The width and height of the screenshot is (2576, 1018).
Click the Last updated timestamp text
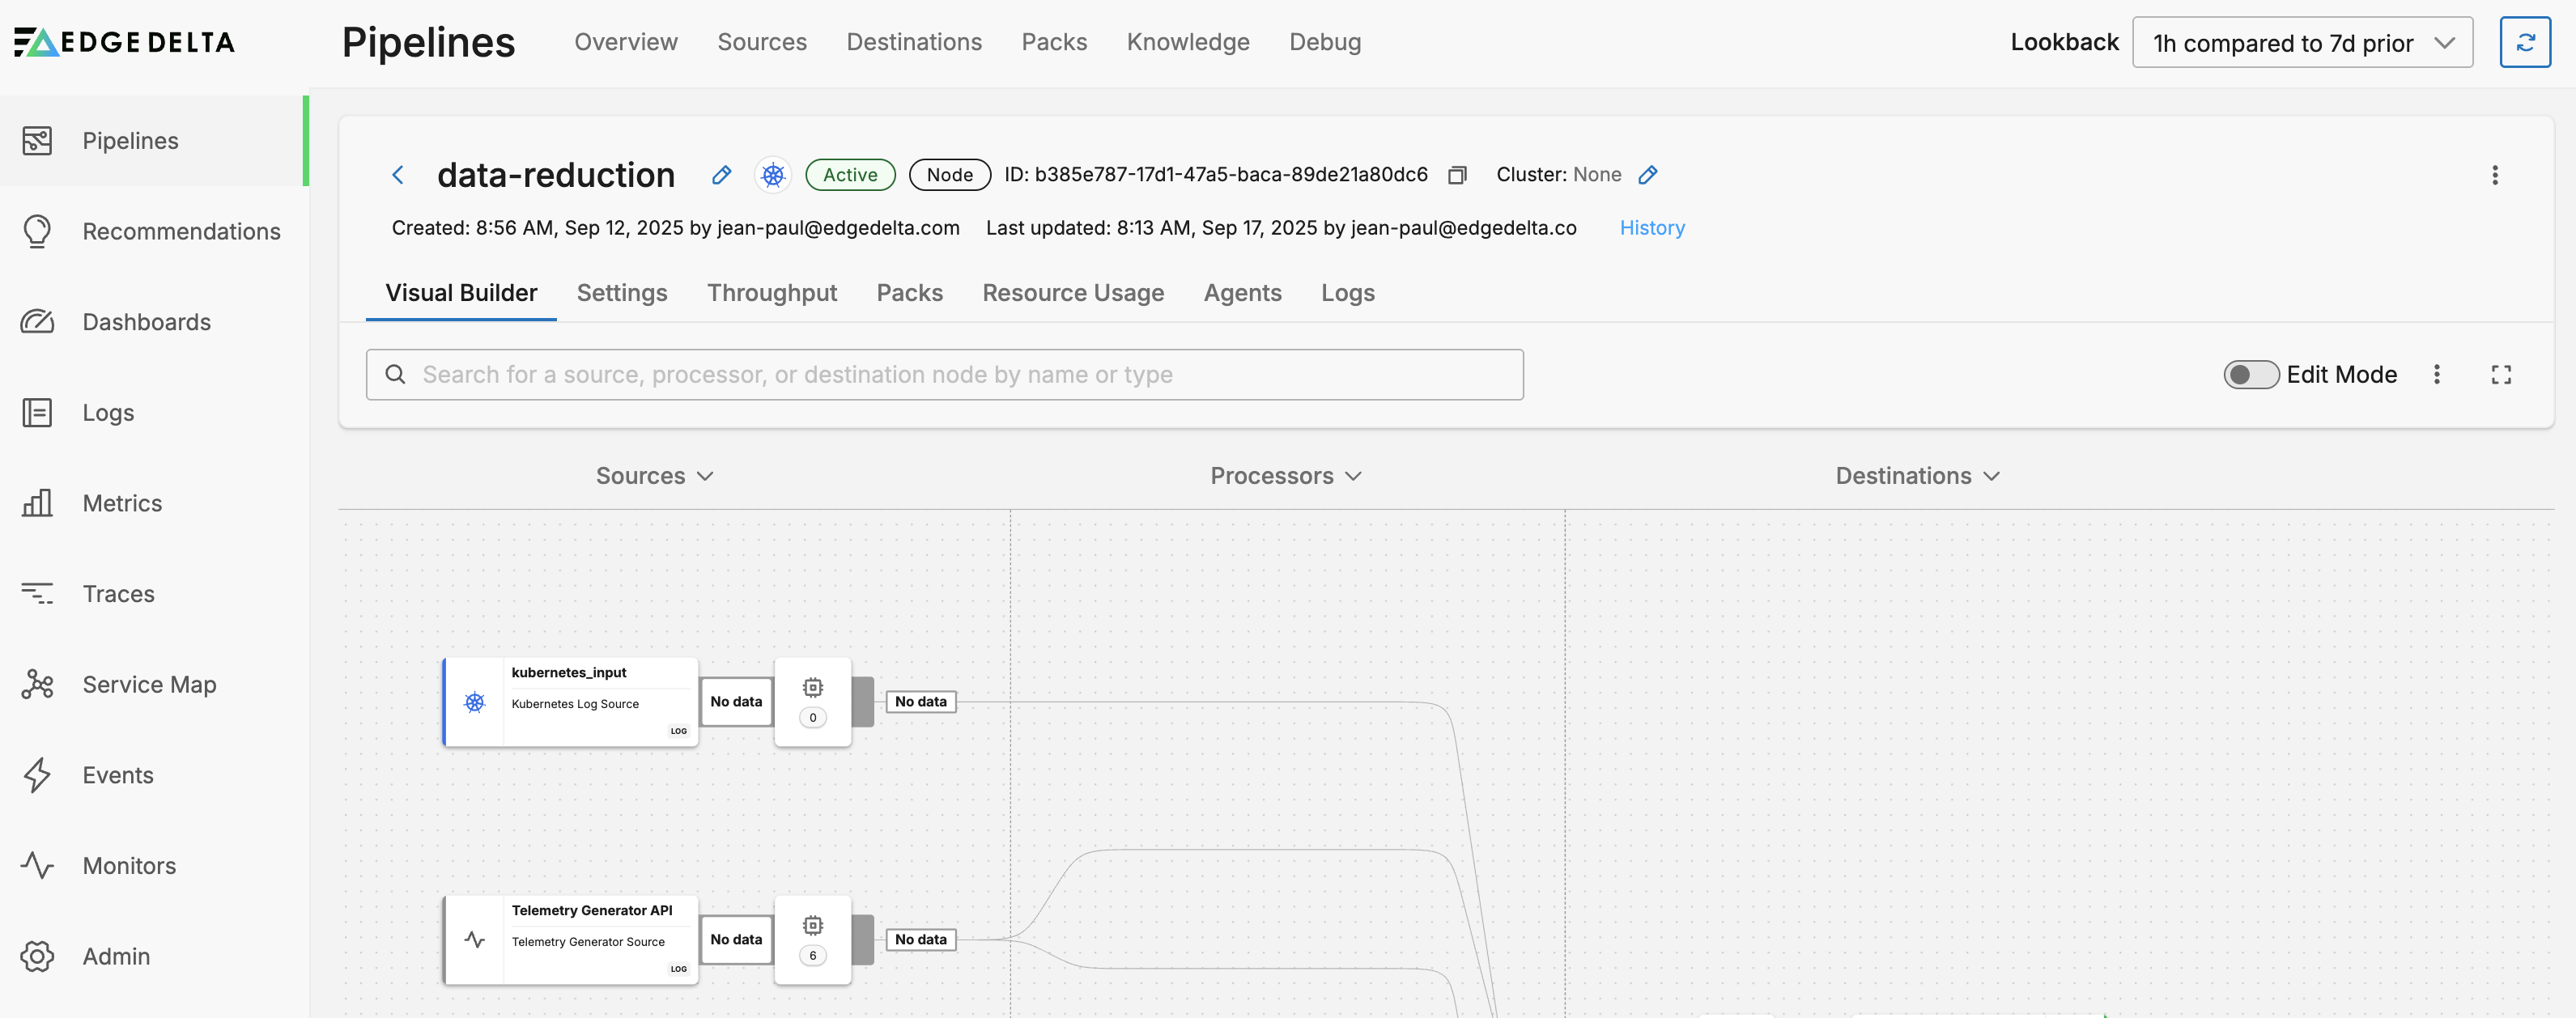click(1281, 228)
